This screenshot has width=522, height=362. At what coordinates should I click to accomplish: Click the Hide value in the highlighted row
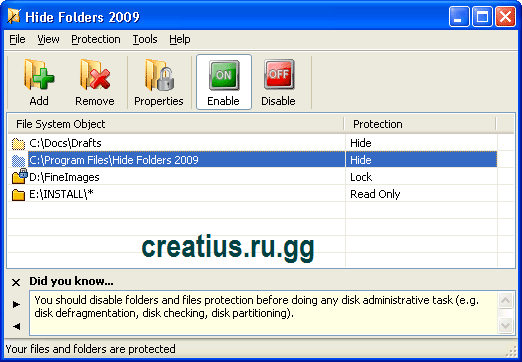[x=361, y=160]
